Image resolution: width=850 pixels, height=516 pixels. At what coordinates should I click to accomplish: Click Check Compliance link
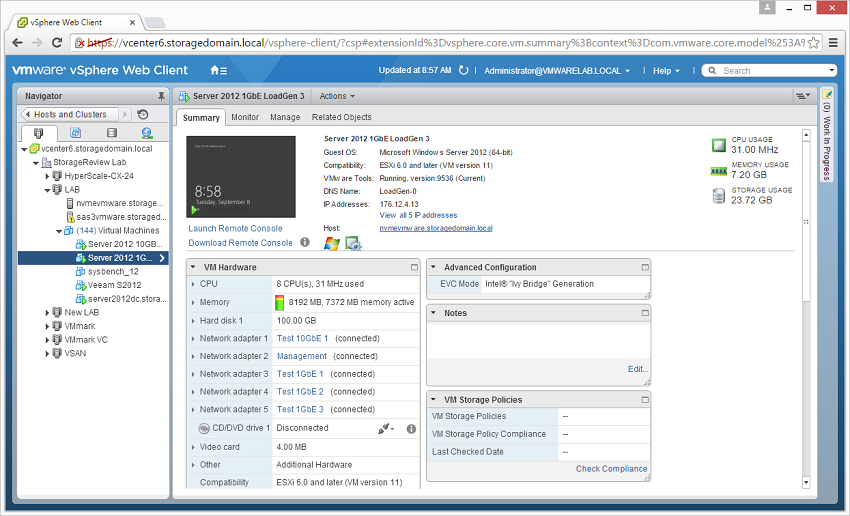(611, 469)
